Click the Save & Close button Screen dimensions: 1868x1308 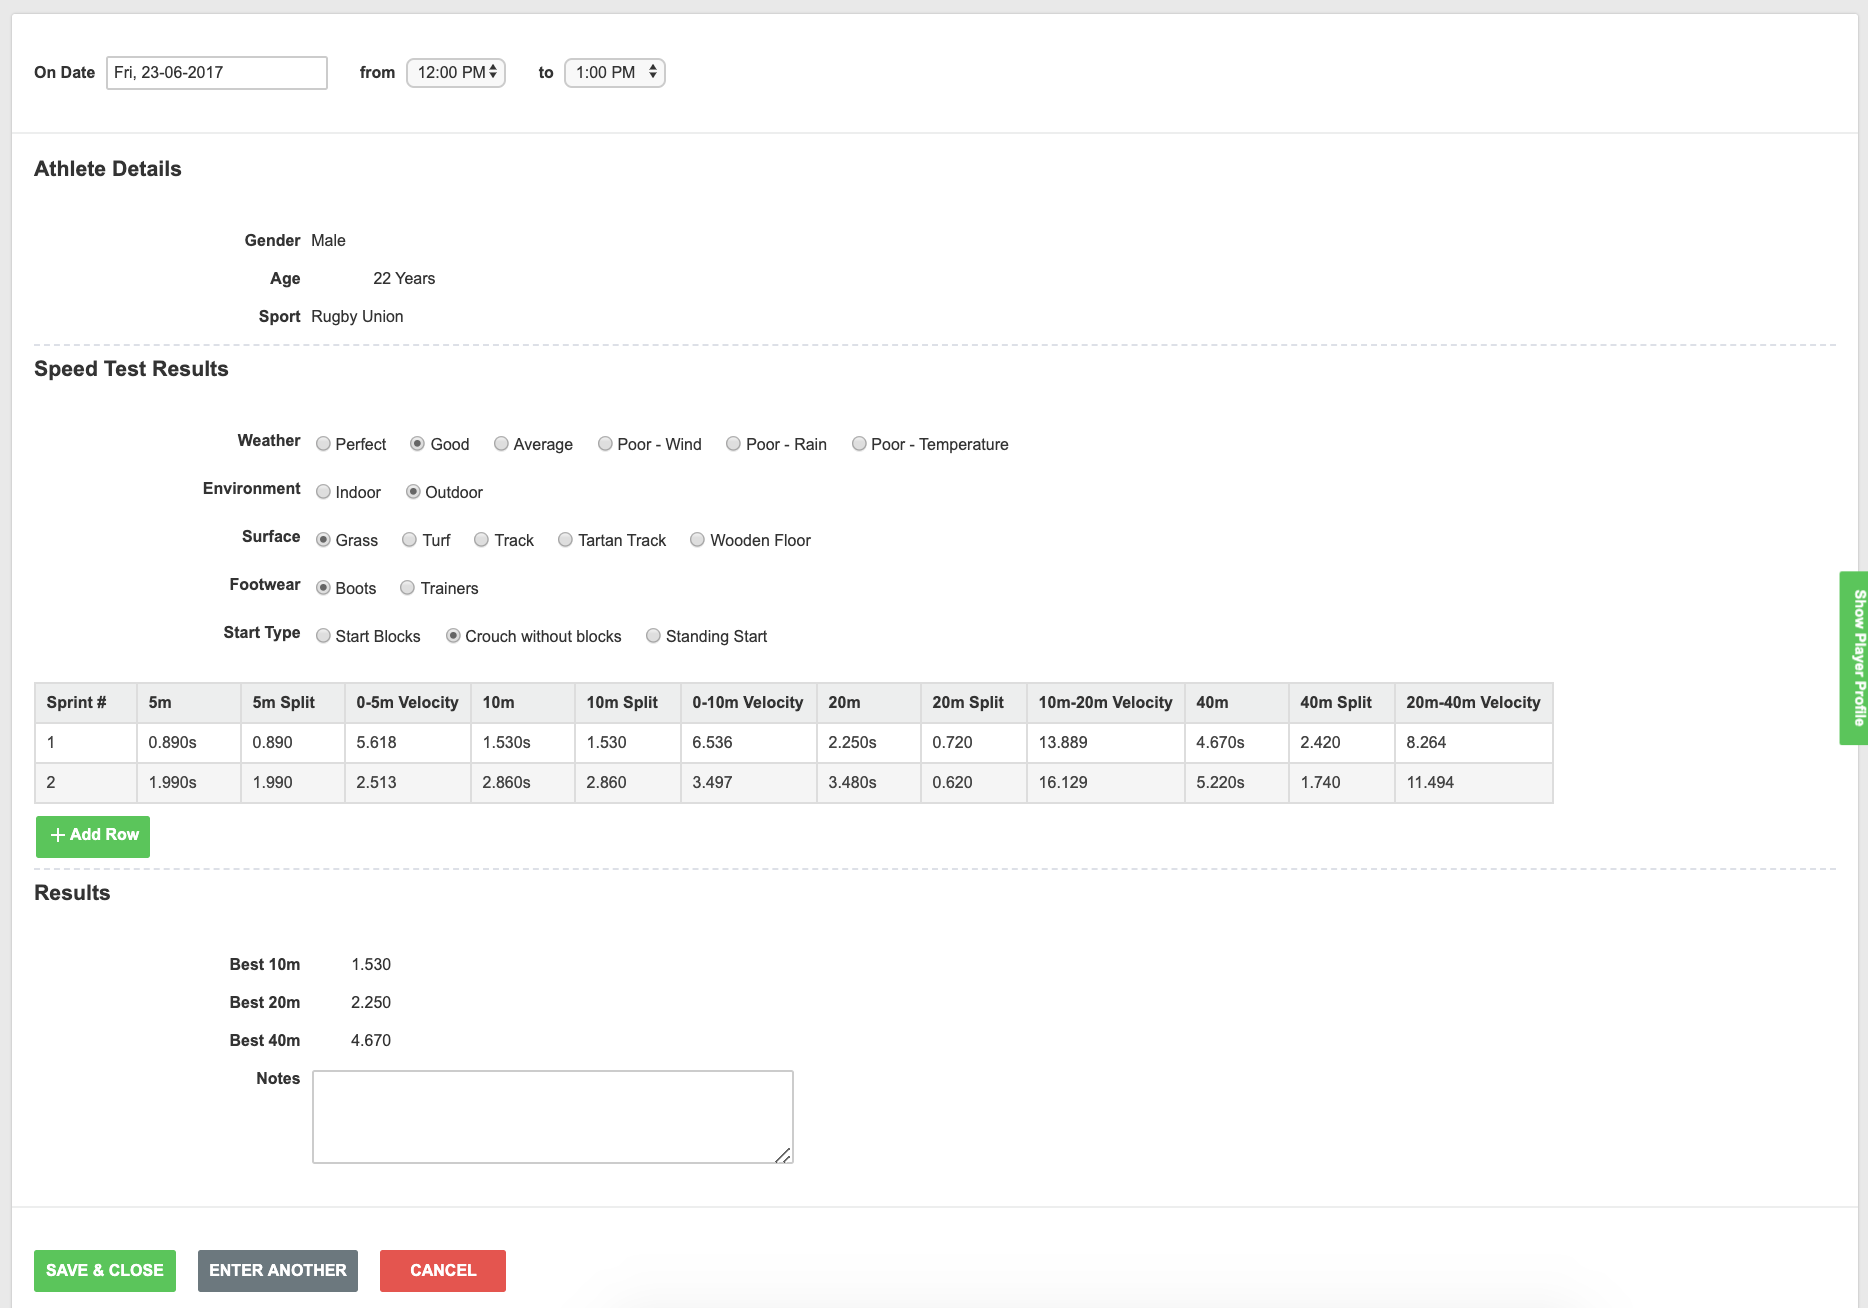click(x=105, y=1271)
